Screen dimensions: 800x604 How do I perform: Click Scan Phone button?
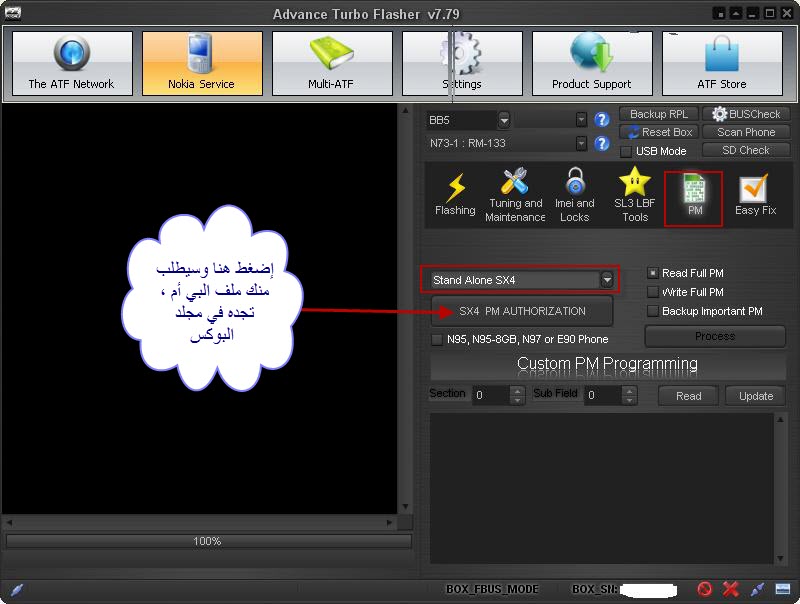click(x=746, y=132)
